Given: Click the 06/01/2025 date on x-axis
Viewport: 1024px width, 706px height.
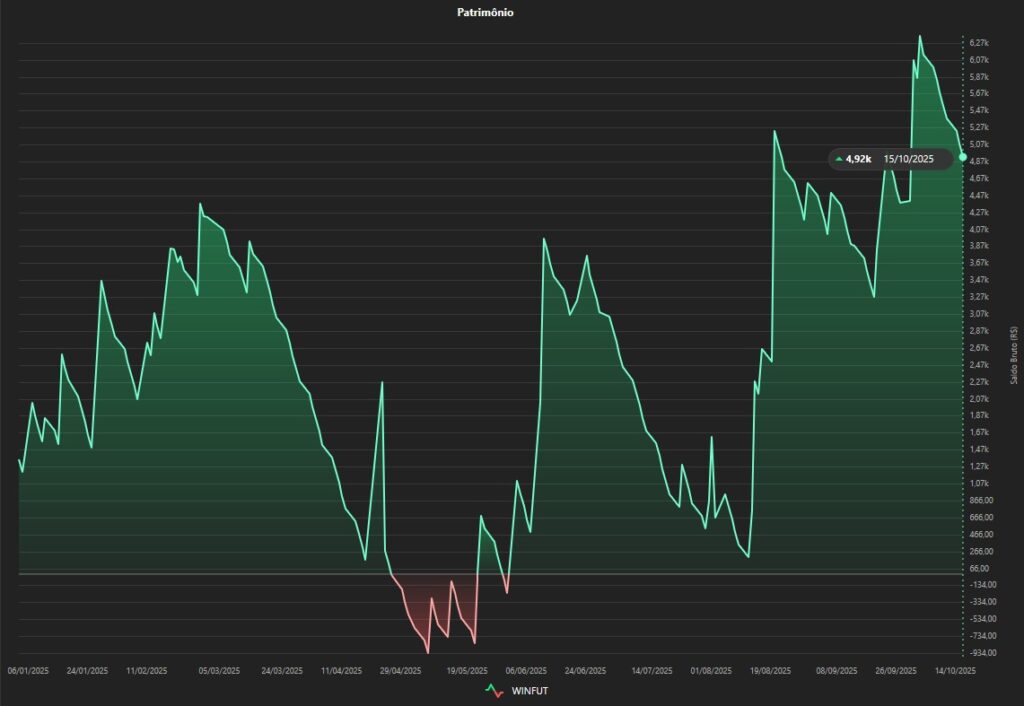Looking at the screenshot, I should [28, 672].
